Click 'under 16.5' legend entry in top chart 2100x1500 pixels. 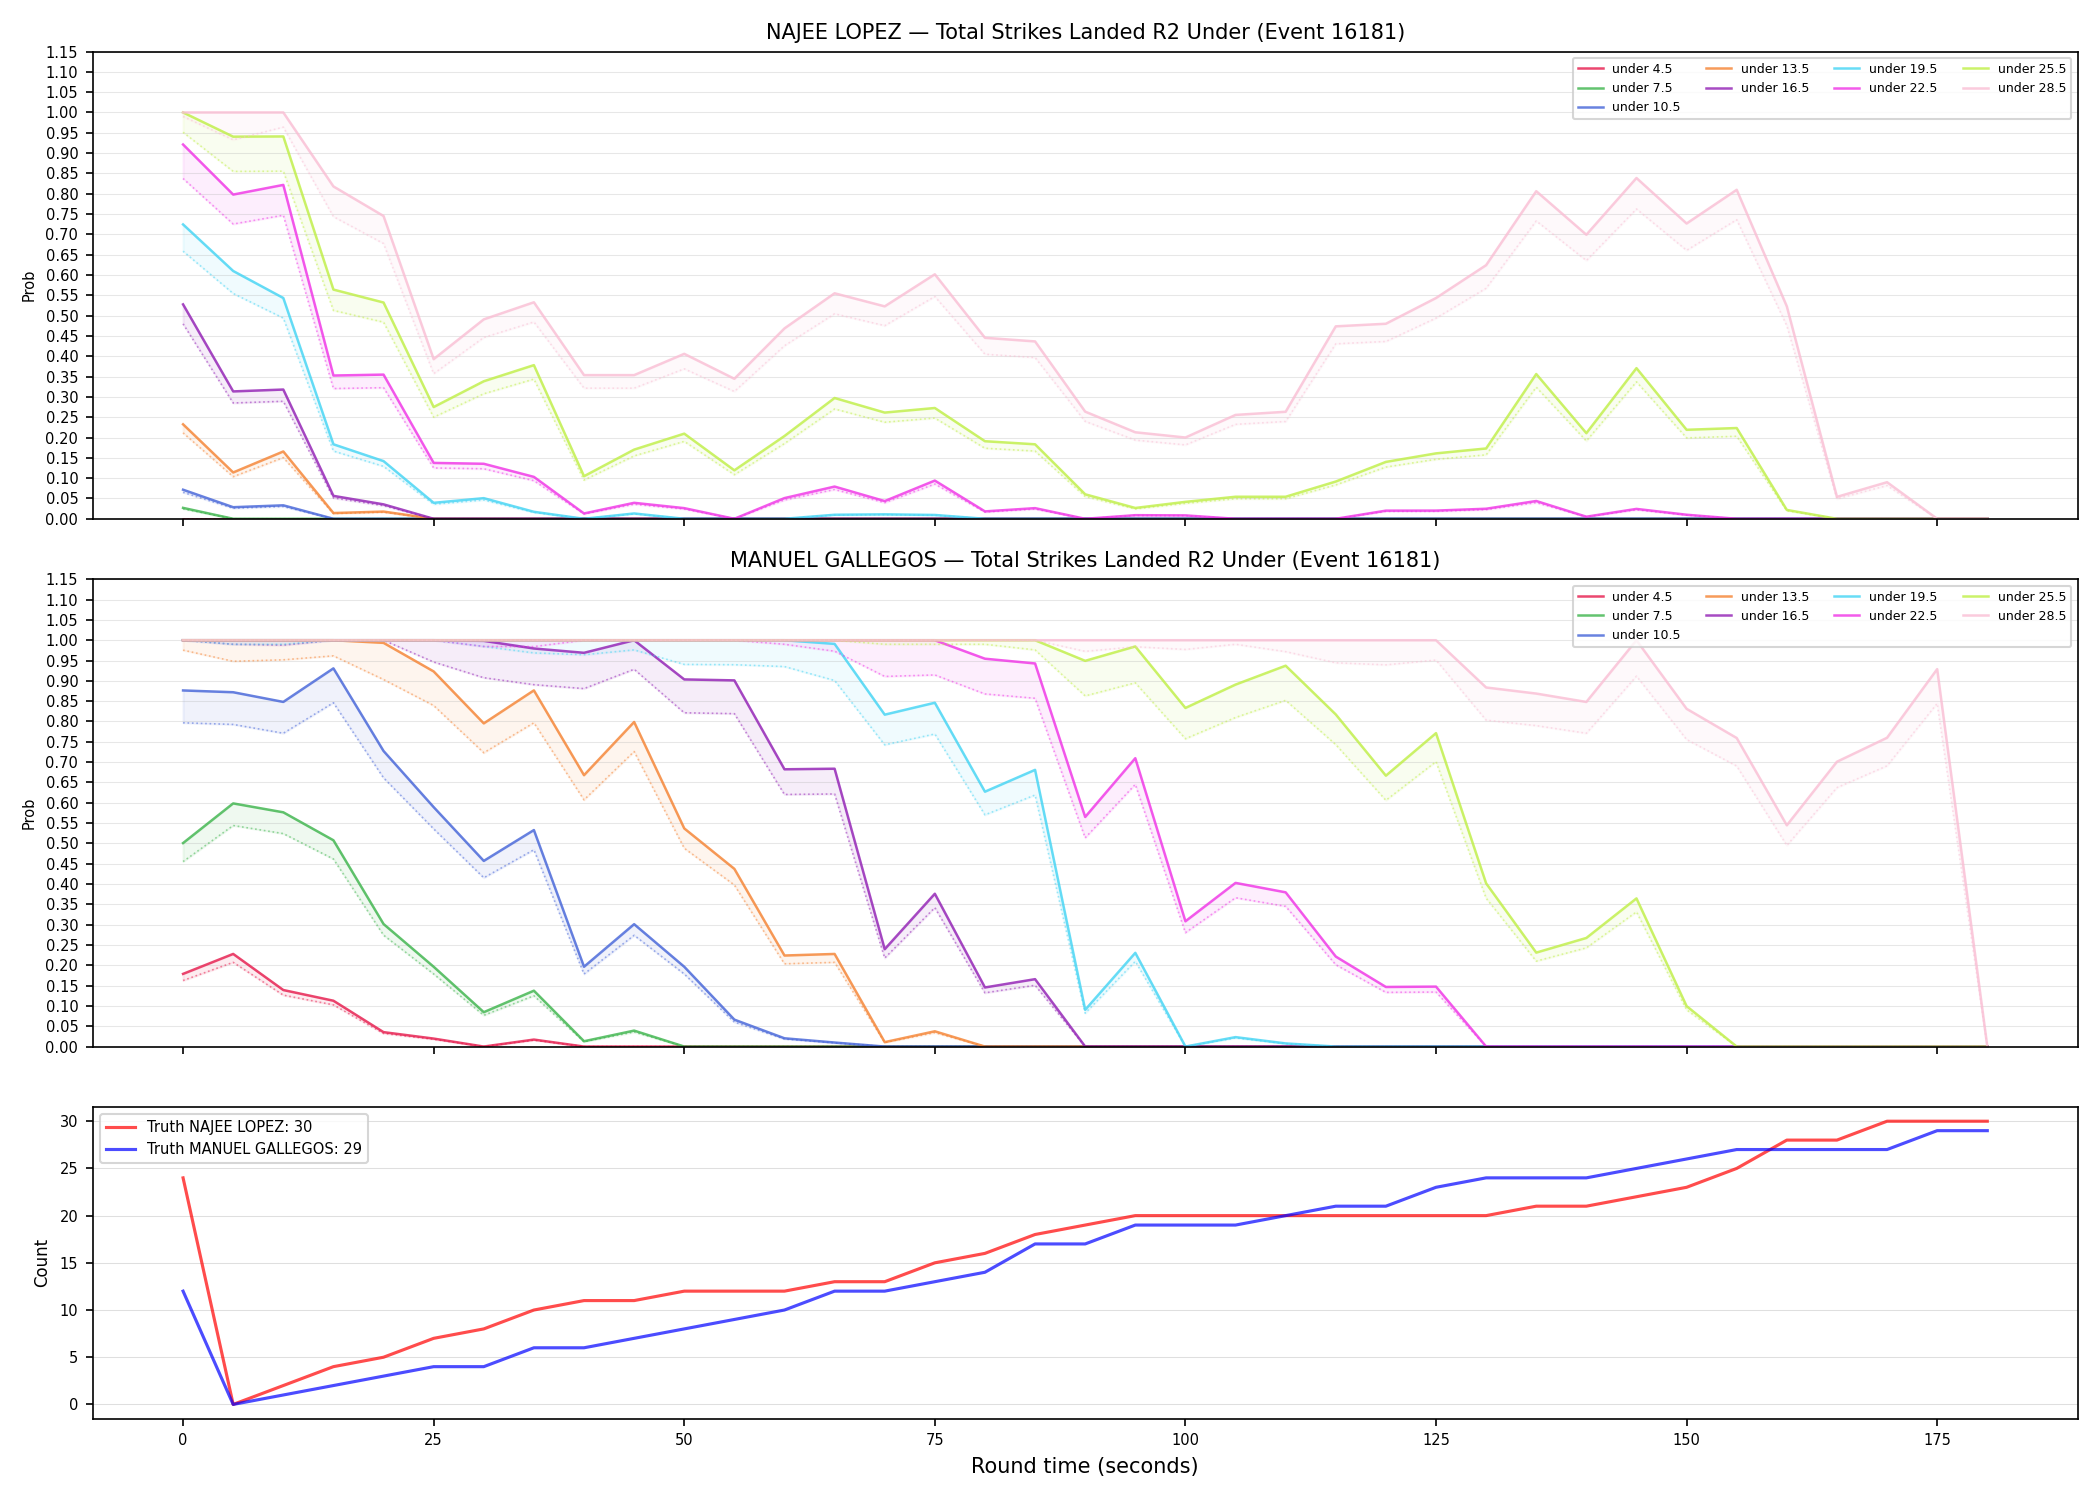coord(1758,88)
